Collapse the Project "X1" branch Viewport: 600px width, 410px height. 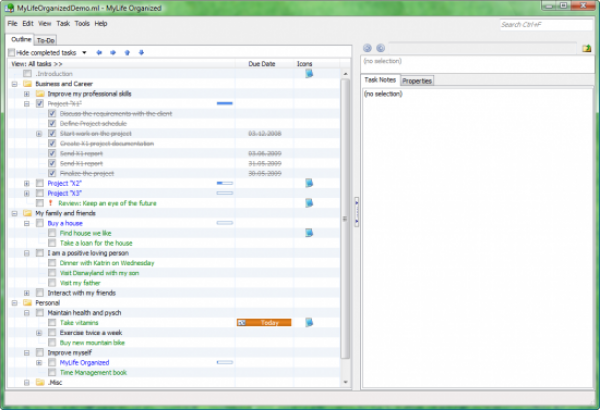[x=27, y=103]
